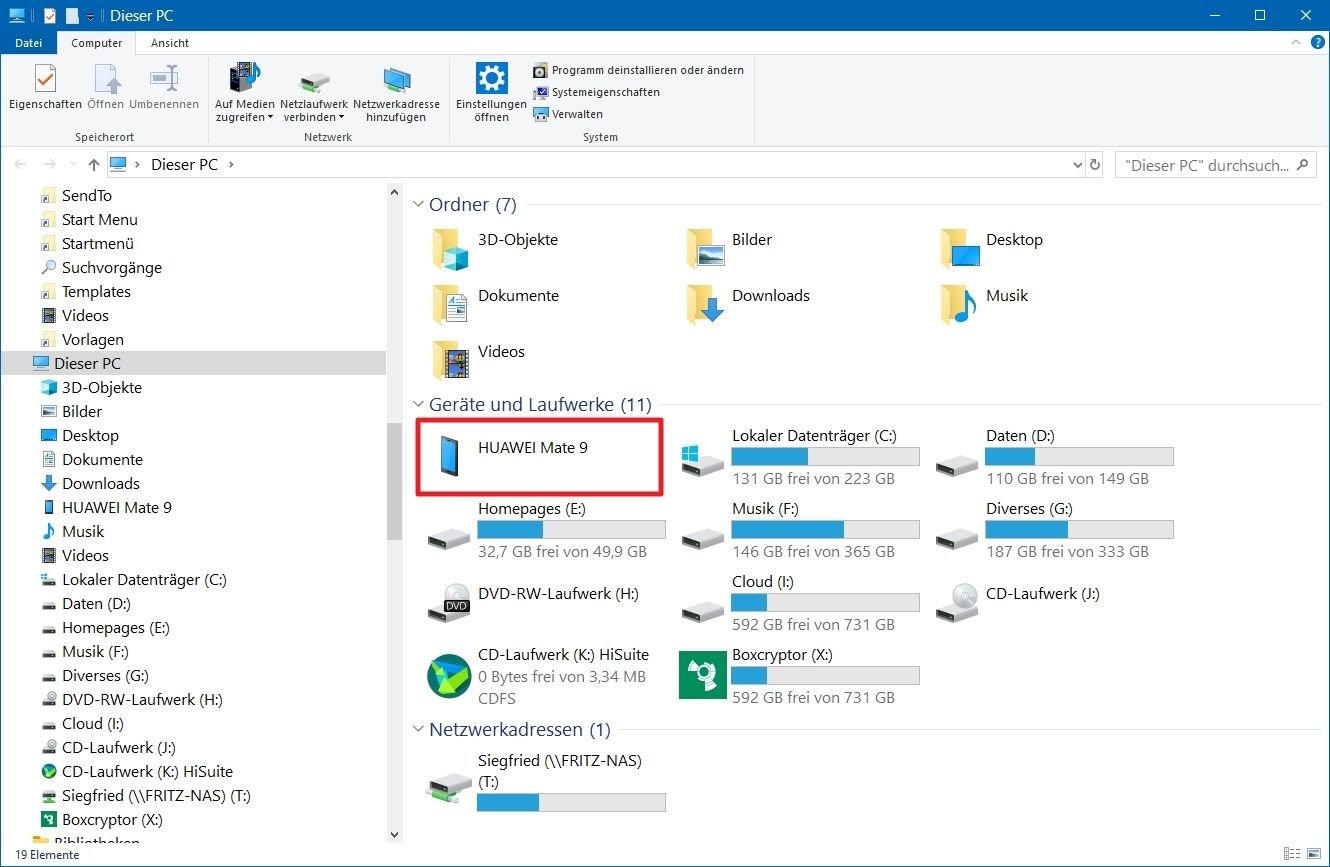1330x867 pixels.
Task: Select the Musik folder in main pane
Action: pos(984,304)
